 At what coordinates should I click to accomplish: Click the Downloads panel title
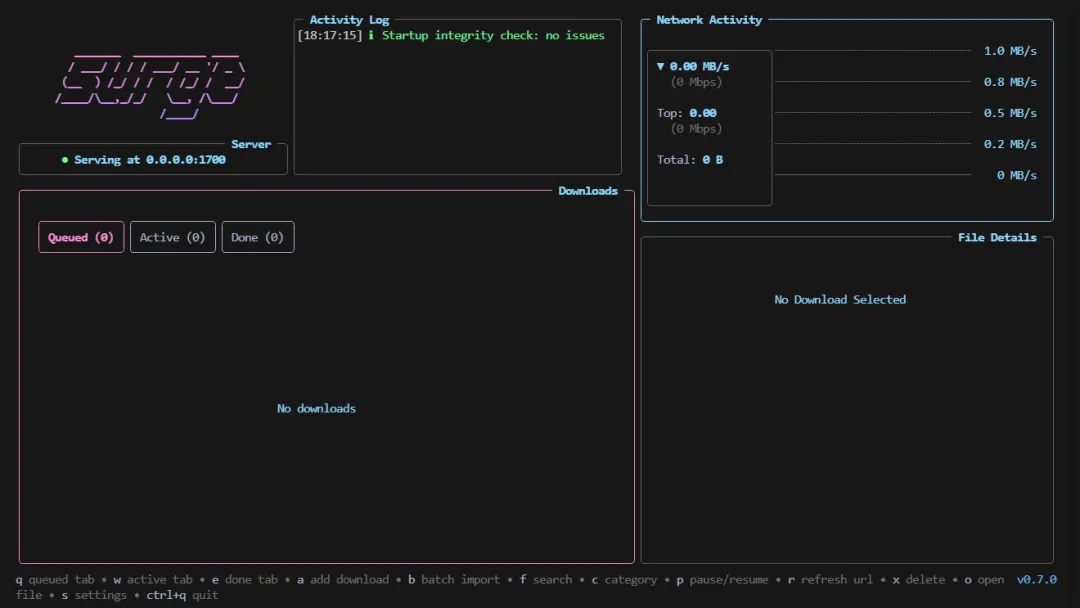588,191
